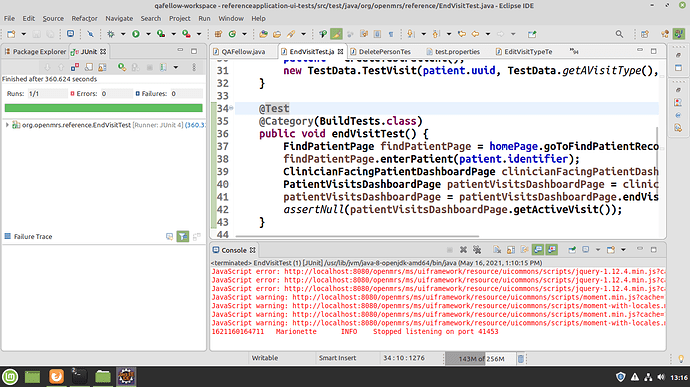Click the Open Type icon
Viewport: 690px width, 387px height.
263,34
